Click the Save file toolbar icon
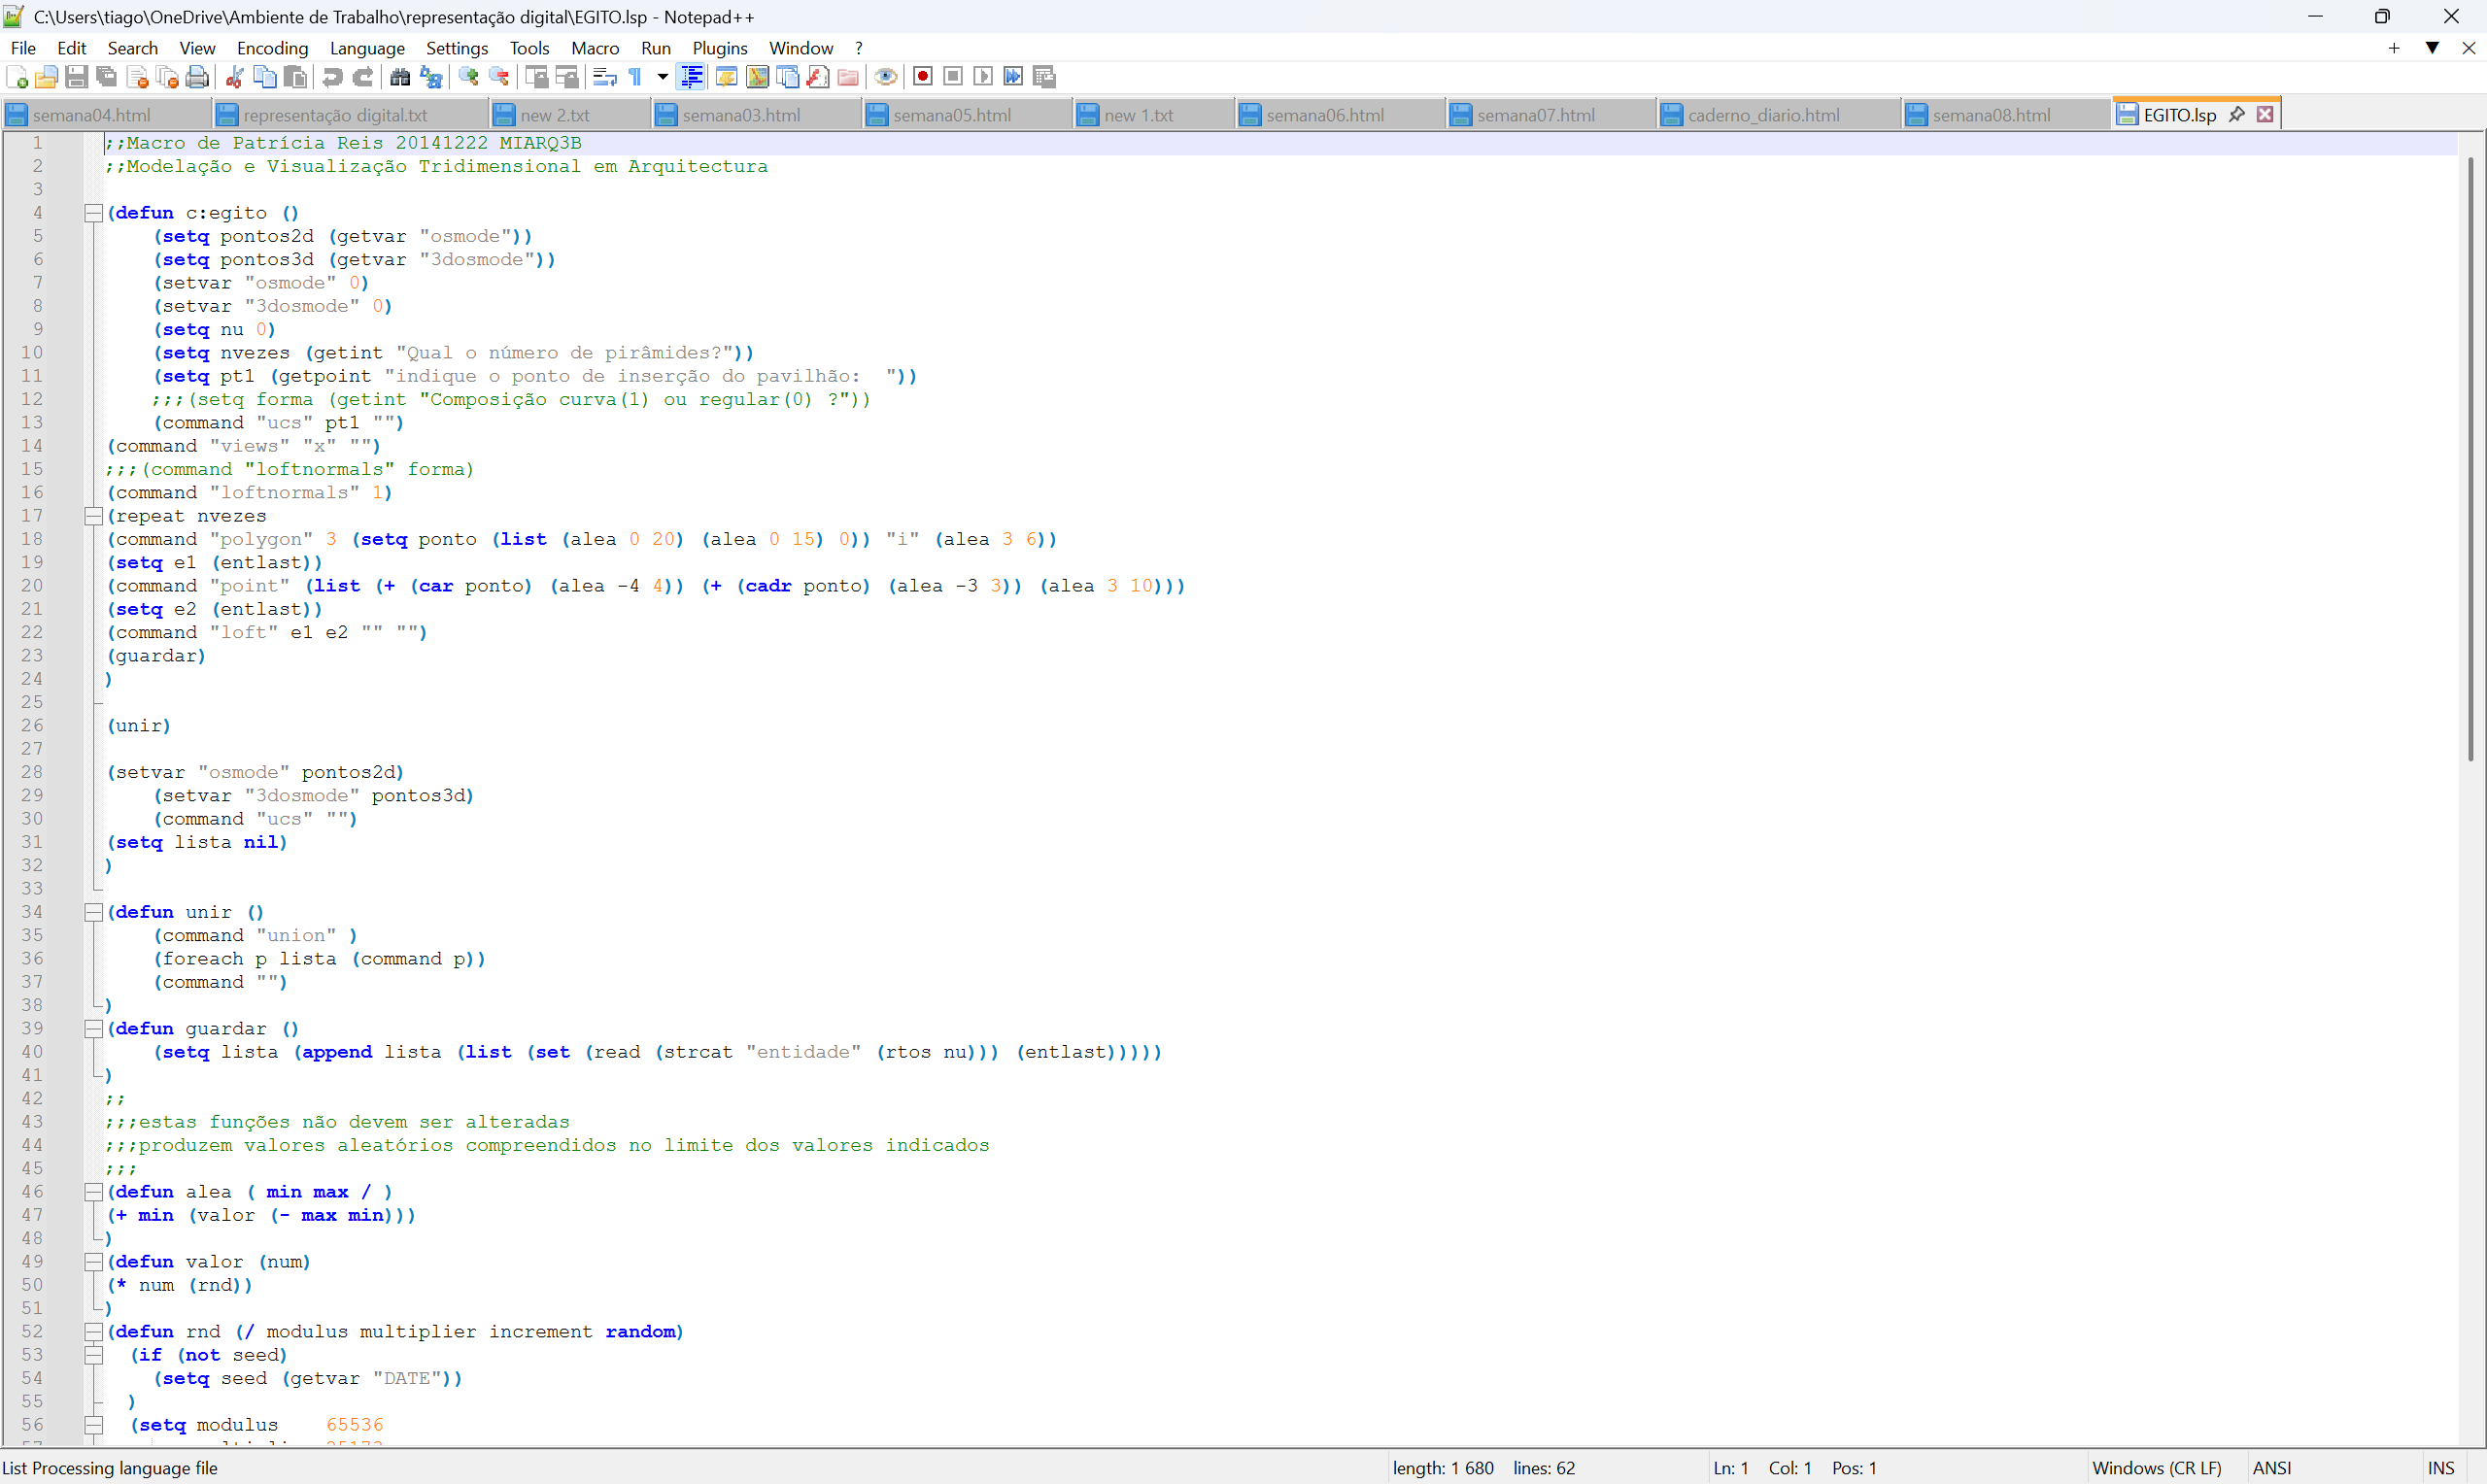This screenshot has width=2487, height=1484. coord(77,77)
